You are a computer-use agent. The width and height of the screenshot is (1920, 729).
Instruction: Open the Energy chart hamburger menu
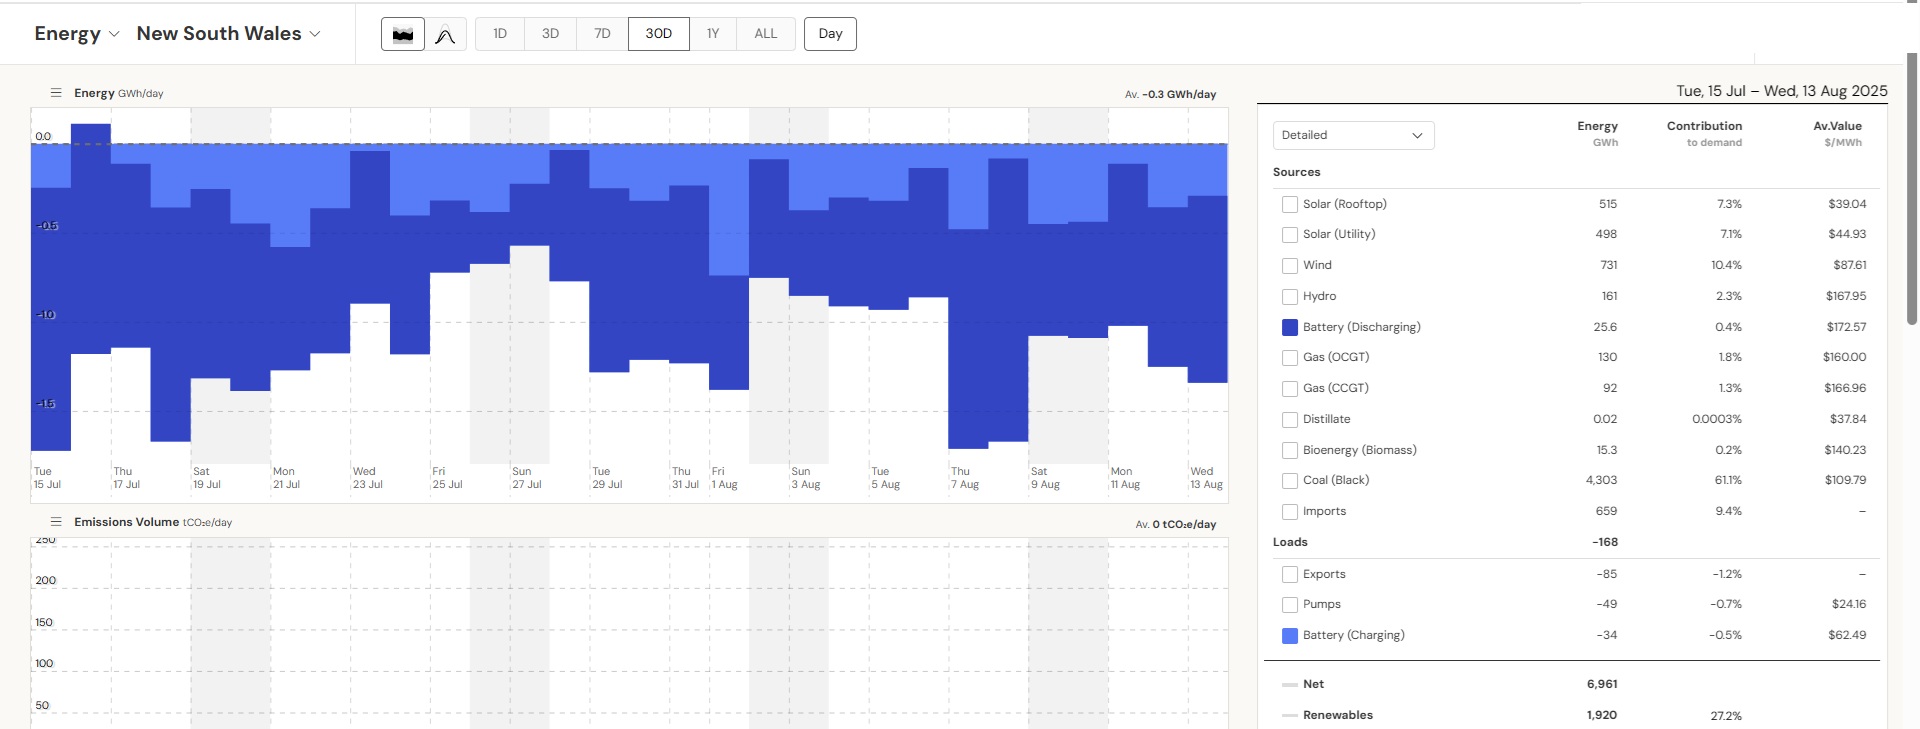[56, 93]
